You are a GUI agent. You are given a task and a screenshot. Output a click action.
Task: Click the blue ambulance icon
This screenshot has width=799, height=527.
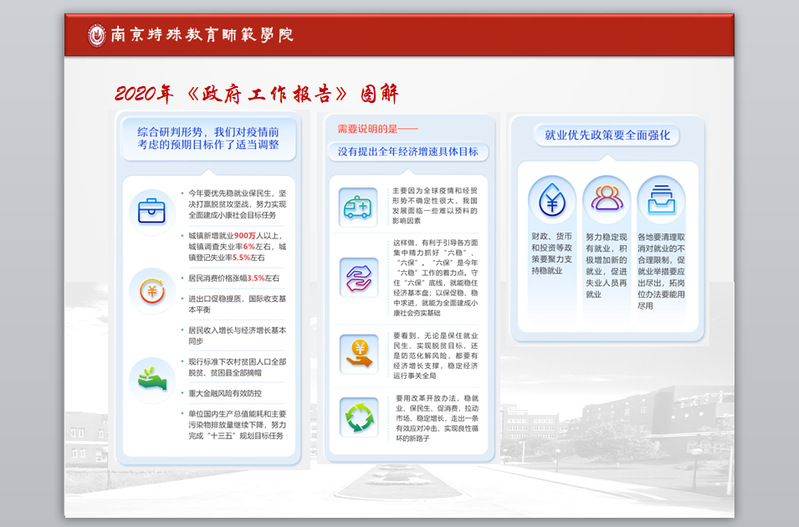pos(357,207)
